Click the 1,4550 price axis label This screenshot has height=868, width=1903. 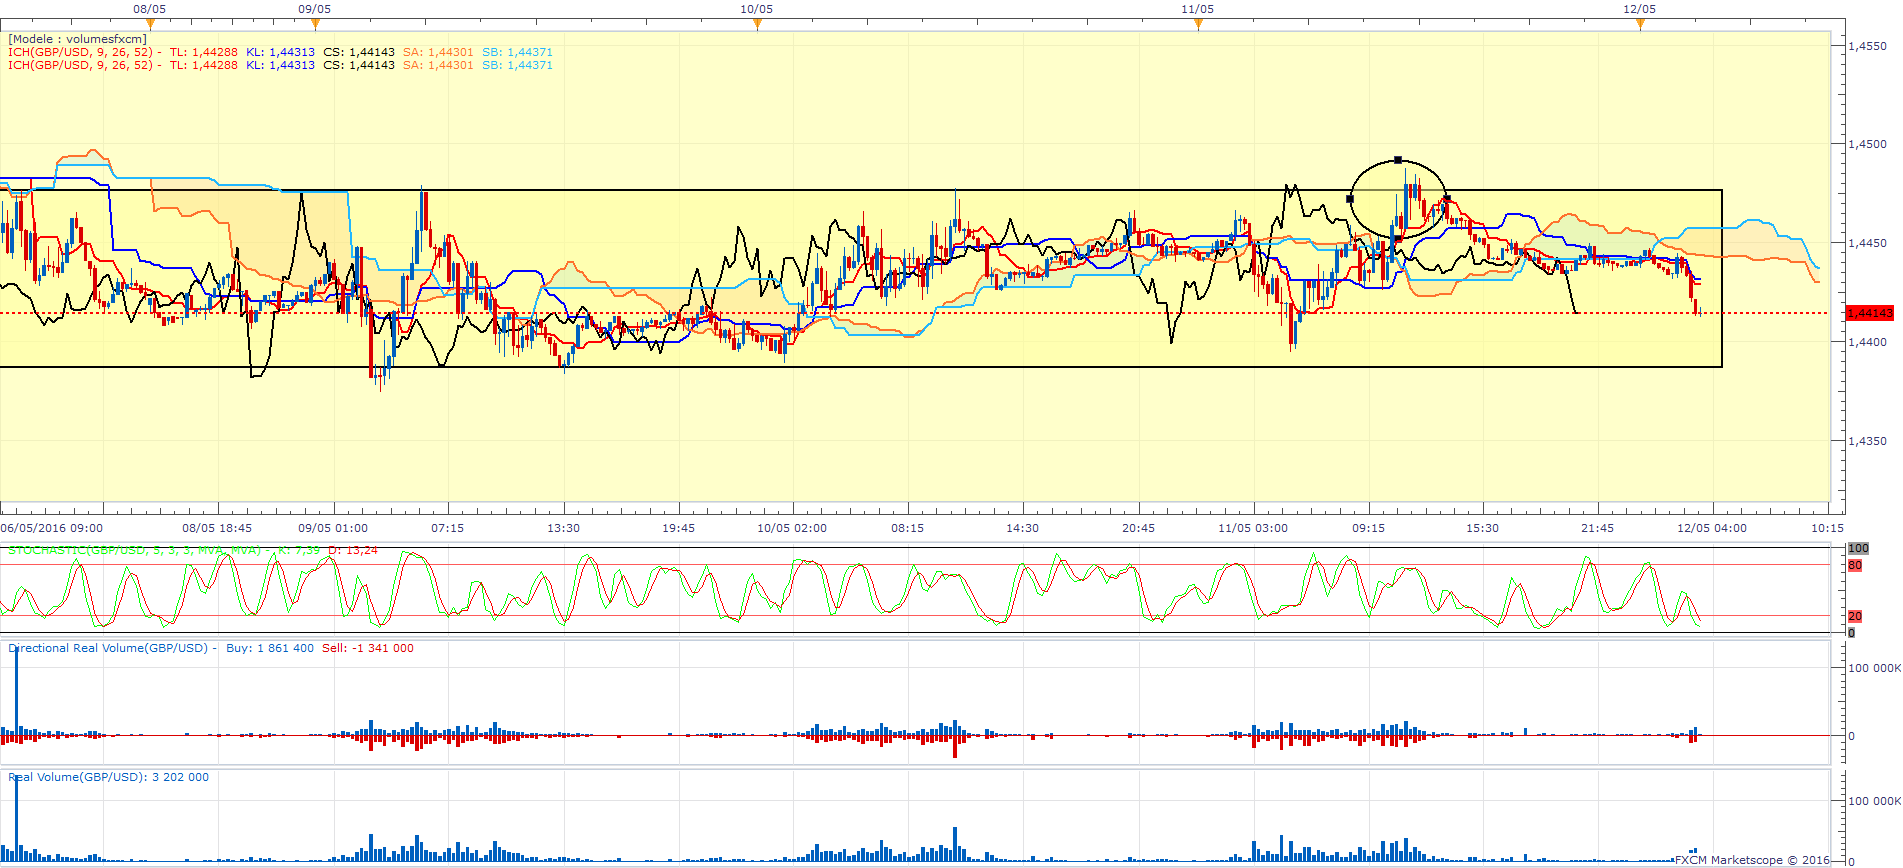tap(1867, 46)
